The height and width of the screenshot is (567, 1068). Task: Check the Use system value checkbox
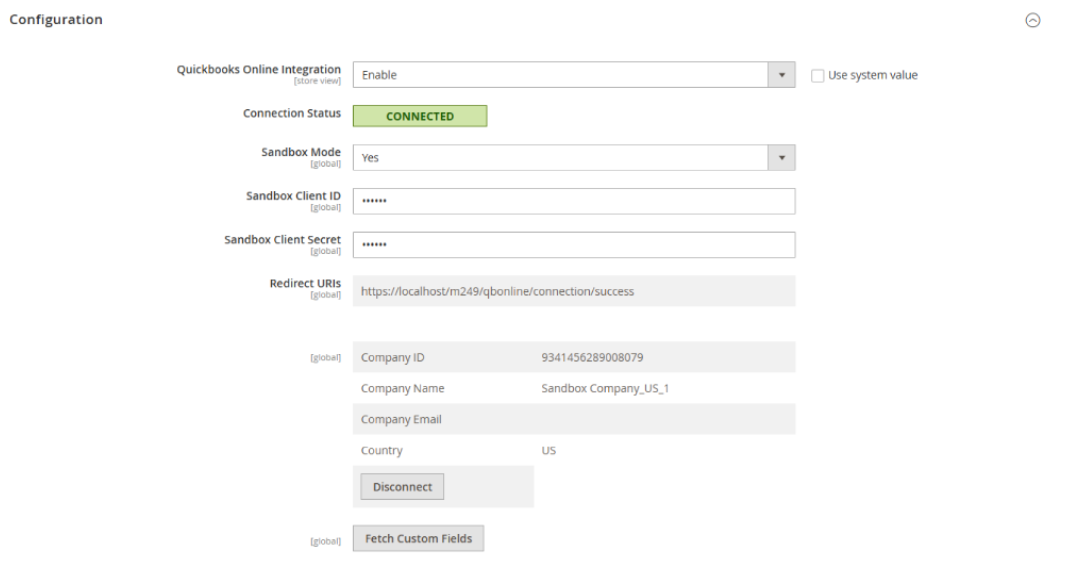tap(817, 76)
